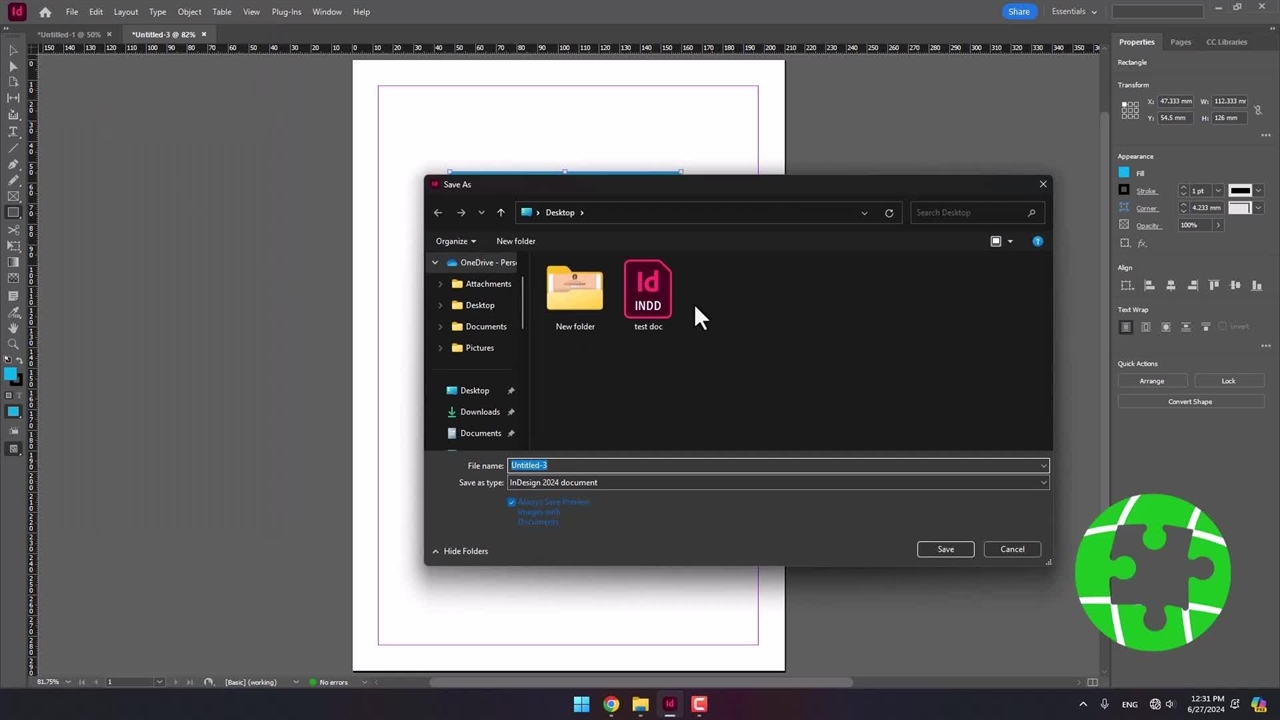This screenshot has width=1280, height=720.
Task: Click the blue Fill color swatch
Action: tap(1124, 173)
